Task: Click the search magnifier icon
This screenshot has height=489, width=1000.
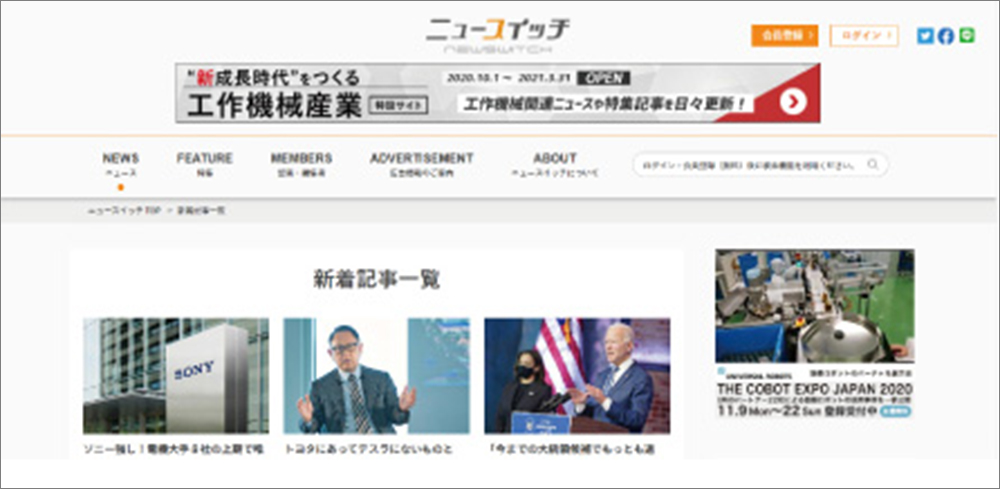Action: tap(872, 164)
